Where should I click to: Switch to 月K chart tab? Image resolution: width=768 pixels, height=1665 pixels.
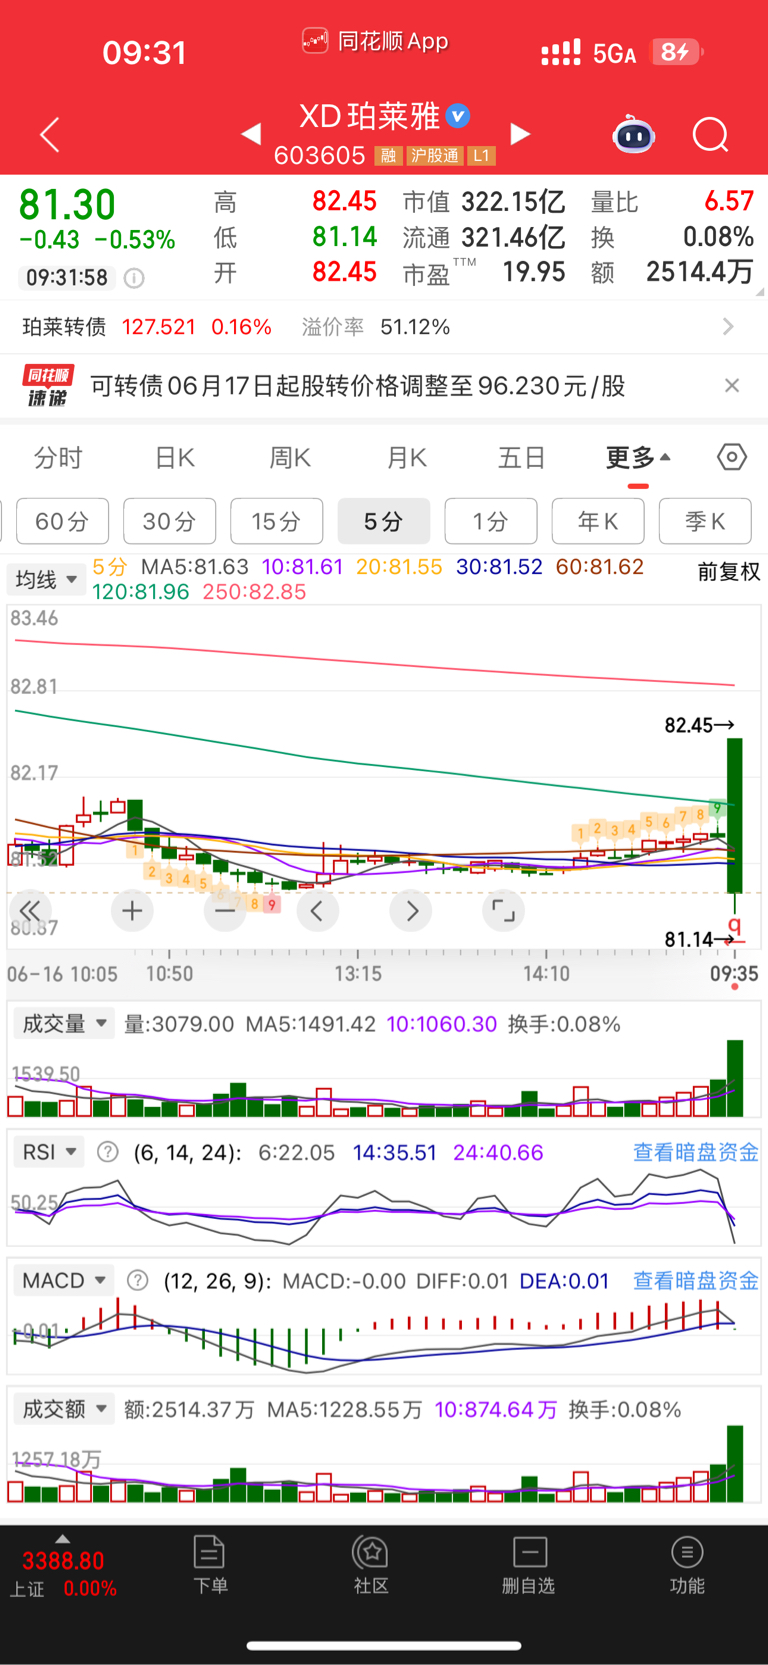(x=406, y=458)
